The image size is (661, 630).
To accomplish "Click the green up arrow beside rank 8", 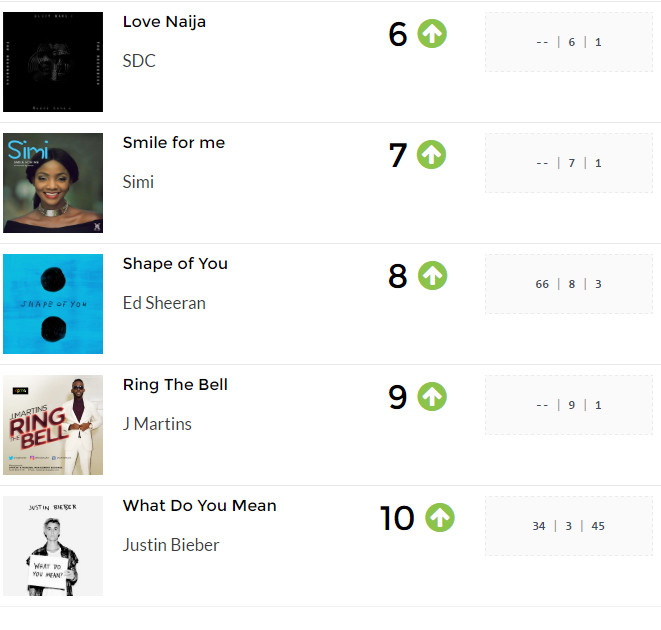I will click(432, 276).
